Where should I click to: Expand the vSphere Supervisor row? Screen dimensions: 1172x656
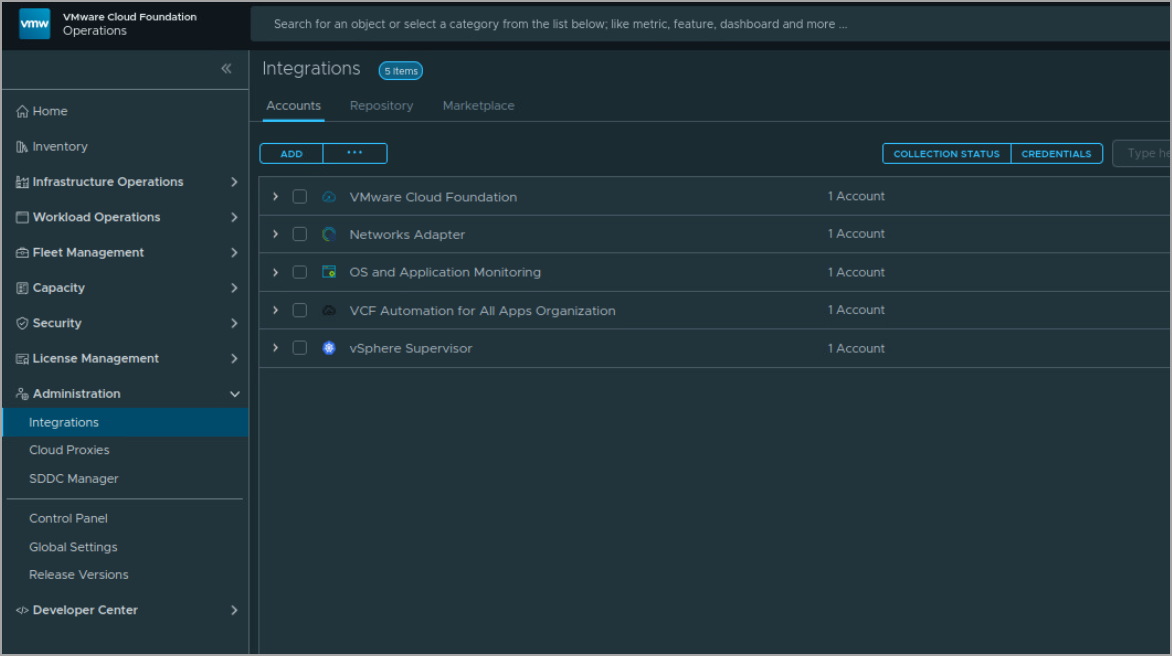click(276, 348)
